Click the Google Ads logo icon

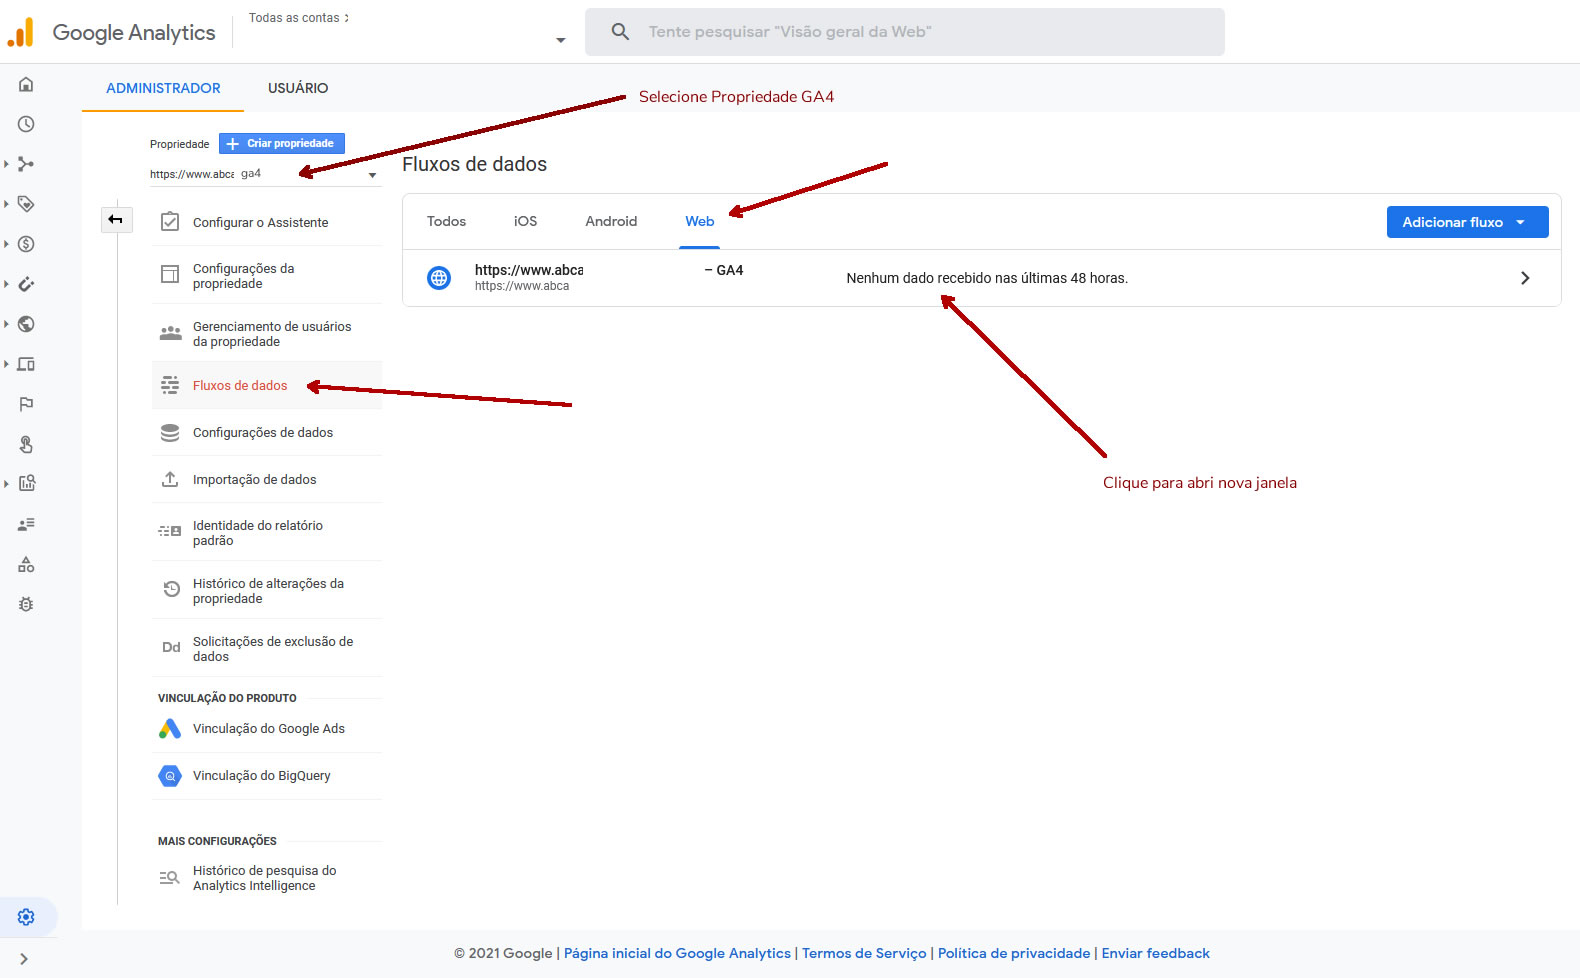click(x=170, y=728)
